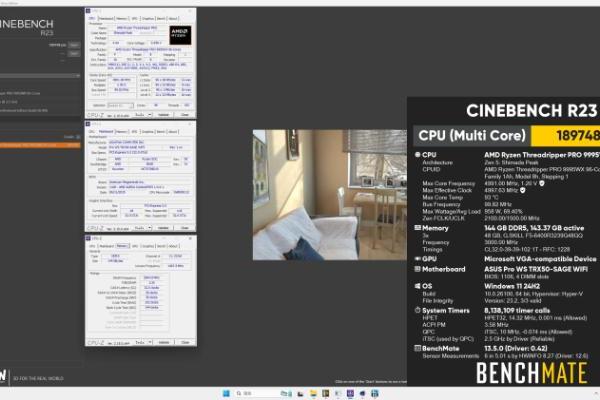Click the Motherboard icon in BenchMate panel

tap(417, 269)
